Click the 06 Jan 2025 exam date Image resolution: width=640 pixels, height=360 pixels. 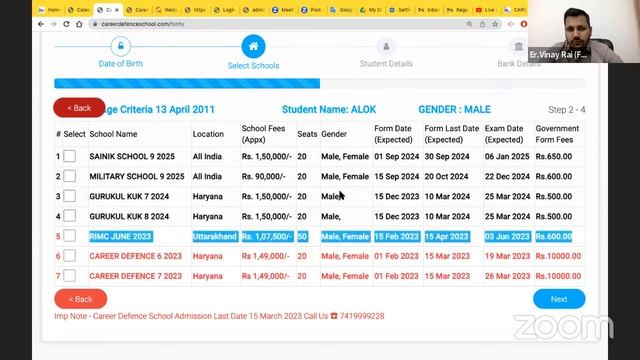(507, 156)
